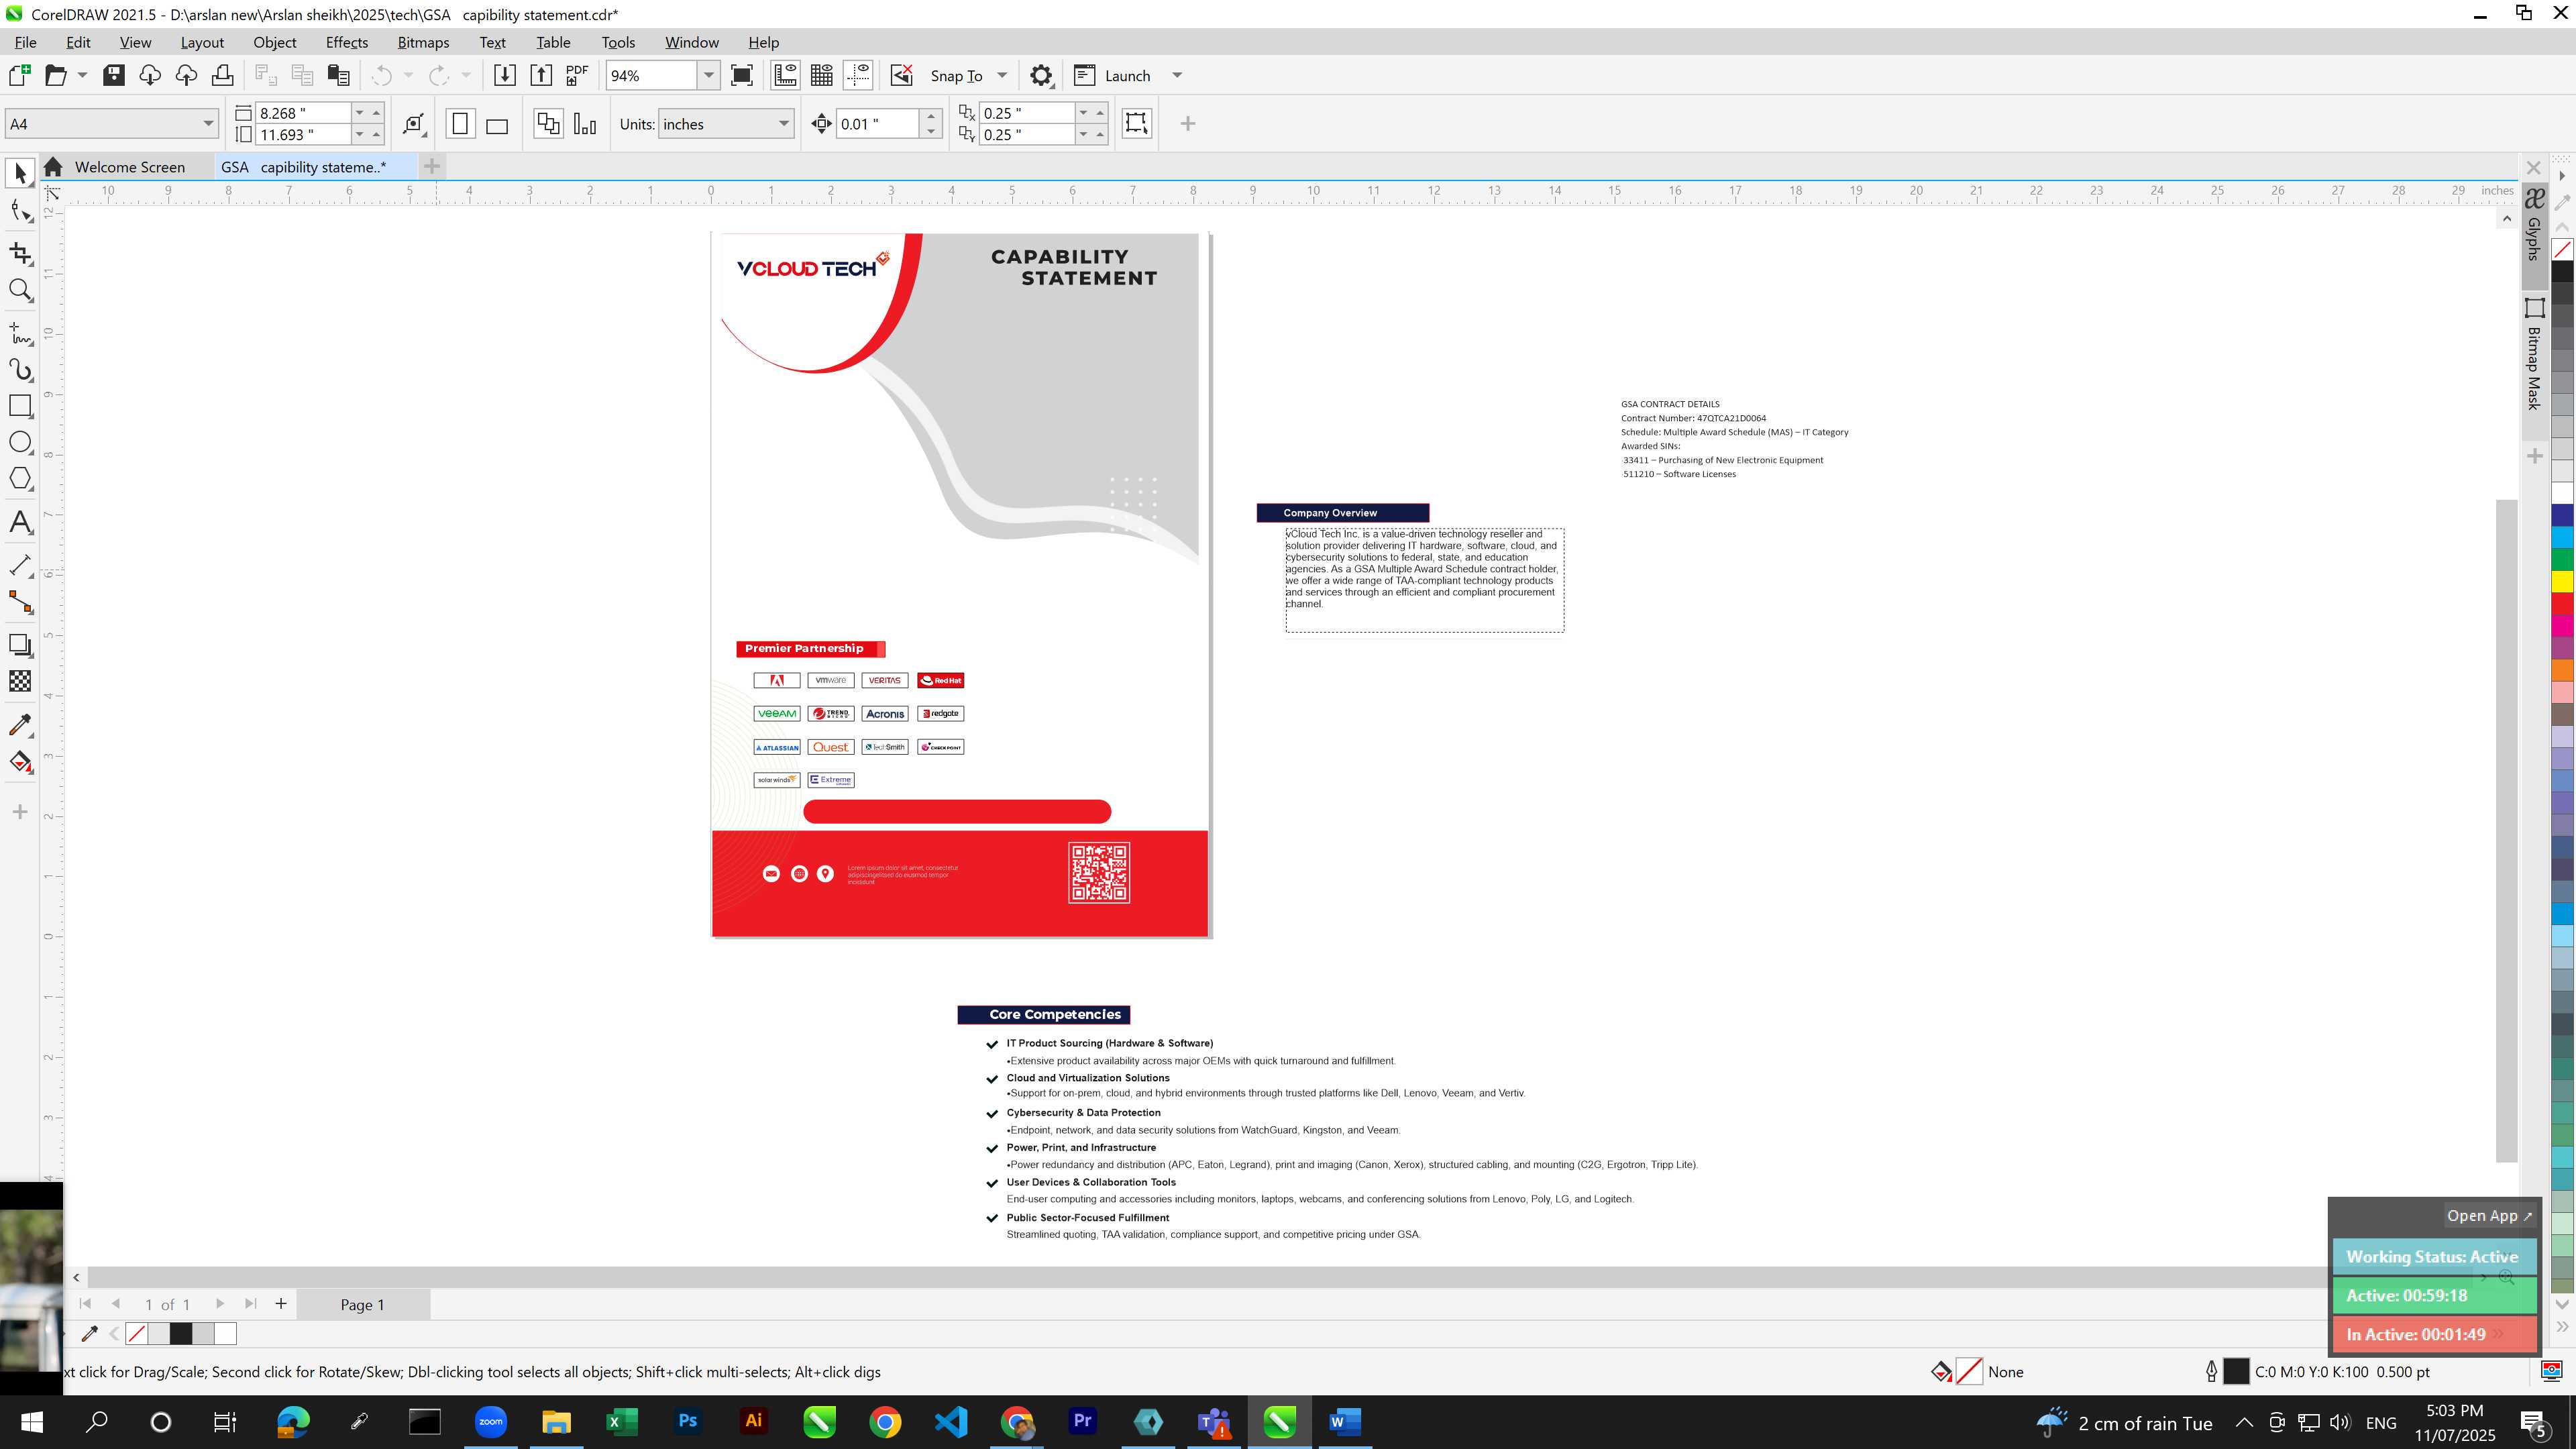Open Word from the taskbar
Viewport: 2576px width, 1449px height.
click(x=1344, y=1422)
